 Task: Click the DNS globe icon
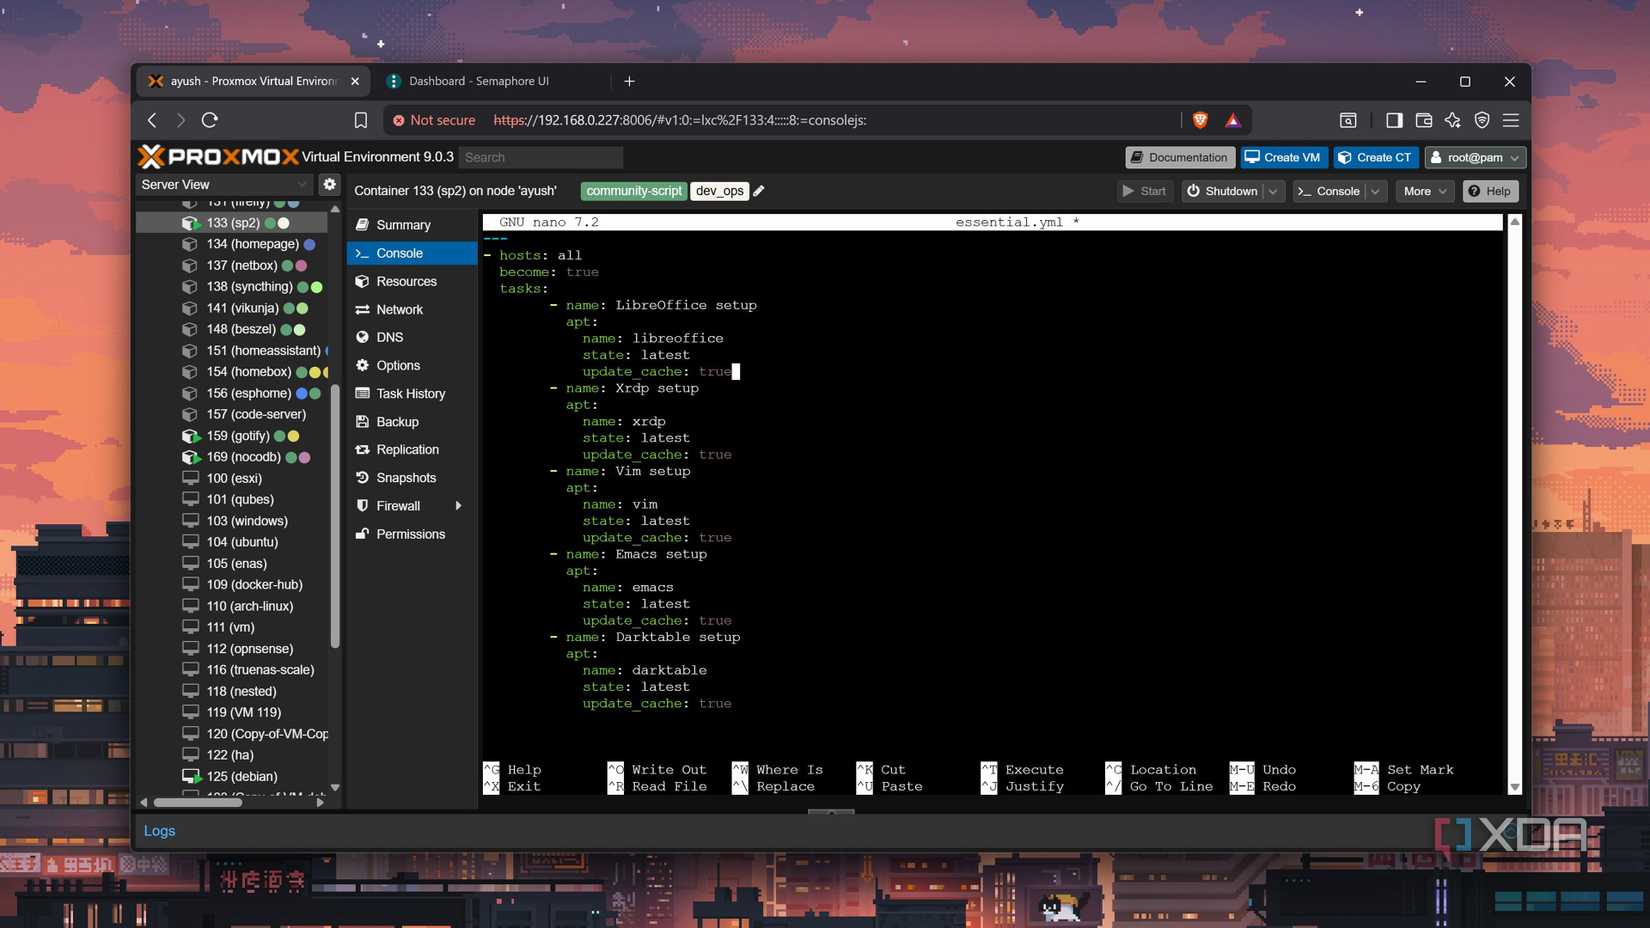[363, 337]
